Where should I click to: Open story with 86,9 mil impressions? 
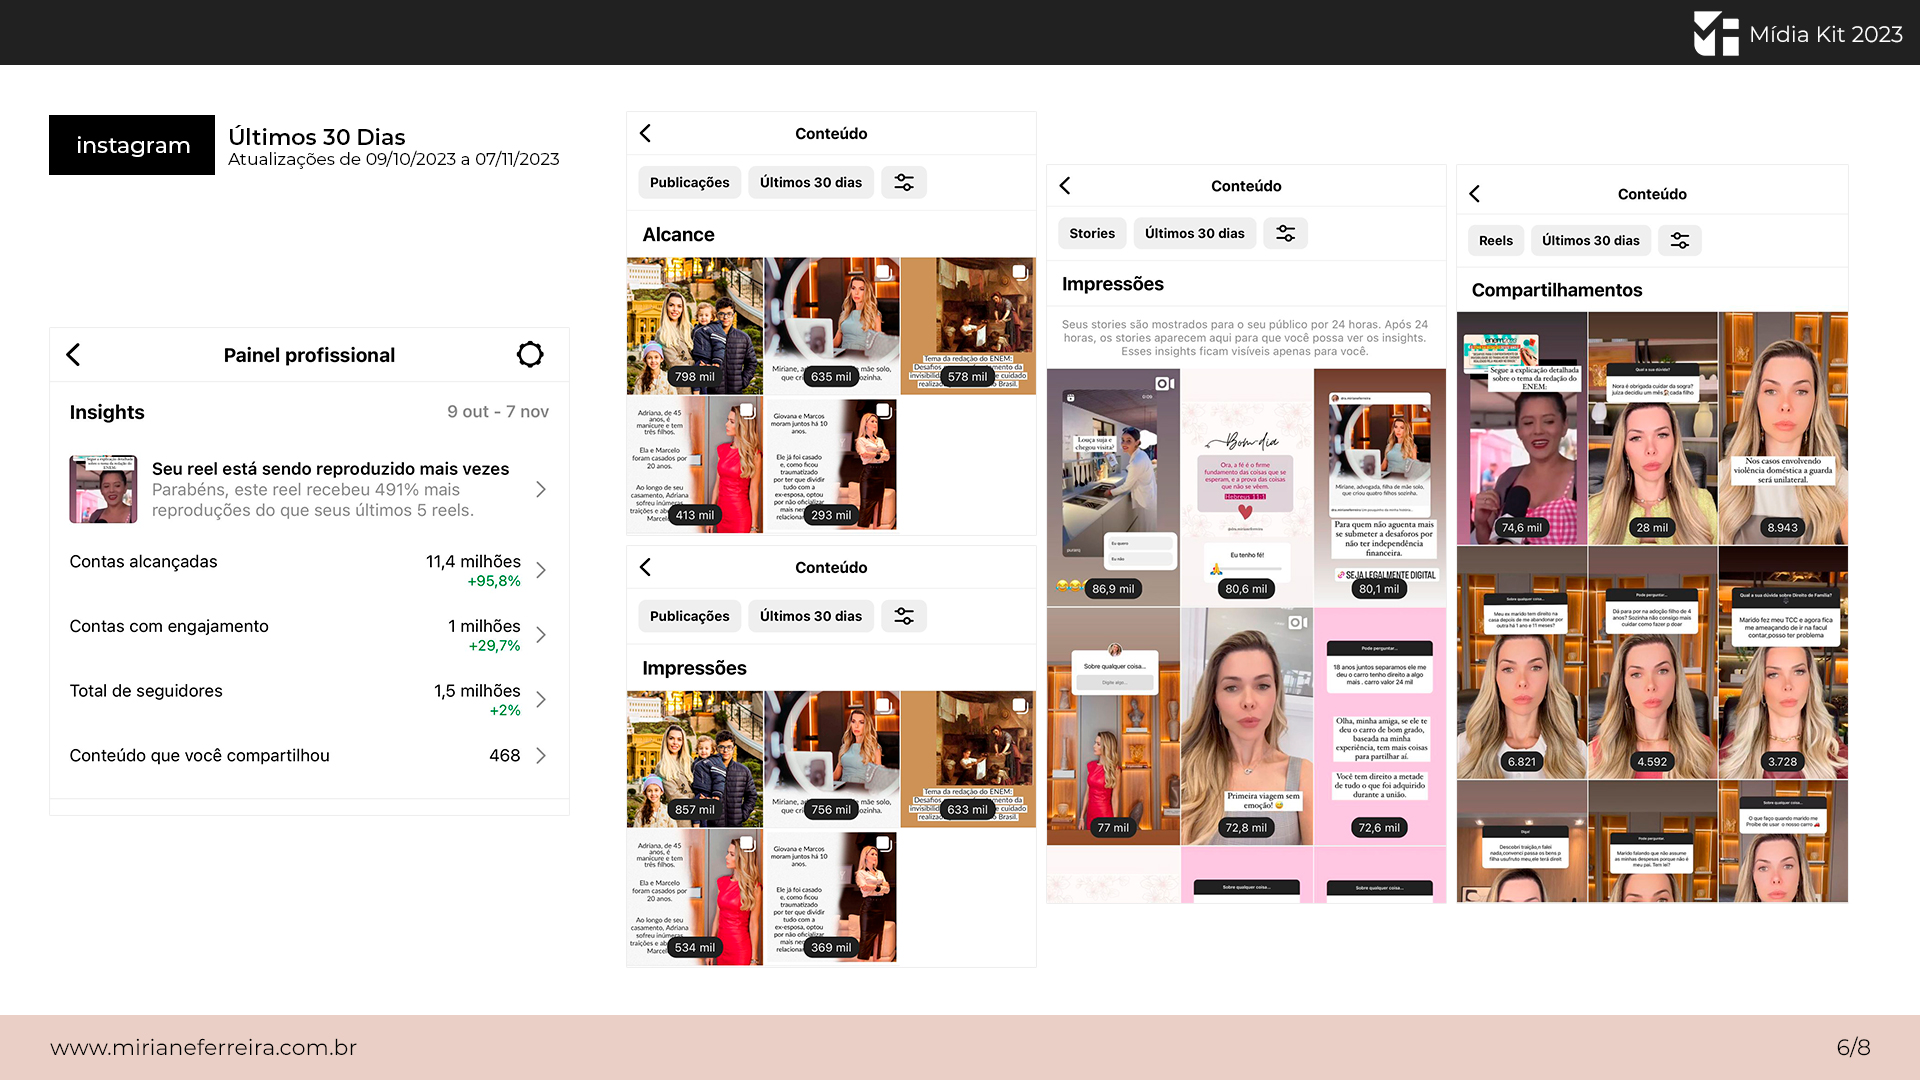click(x=1113, y=487)
